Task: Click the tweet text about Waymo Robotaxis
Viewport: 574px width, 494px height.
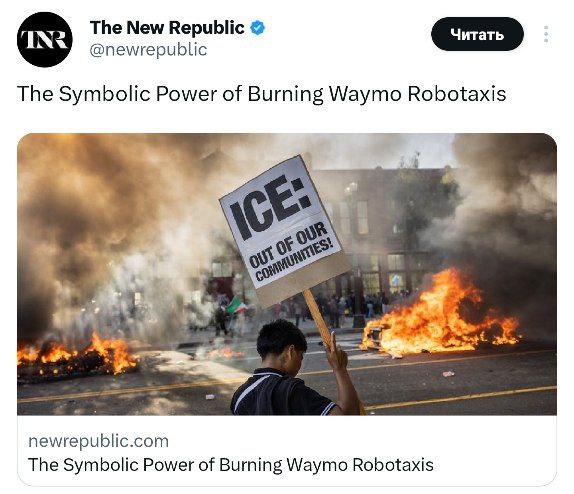Action: [261, 94]
